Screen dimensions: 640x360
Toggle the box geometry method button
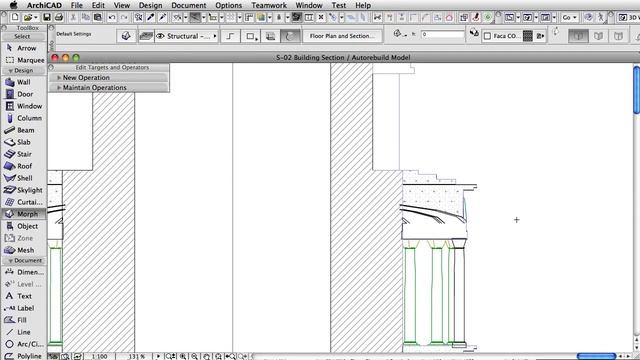(250, 36)
